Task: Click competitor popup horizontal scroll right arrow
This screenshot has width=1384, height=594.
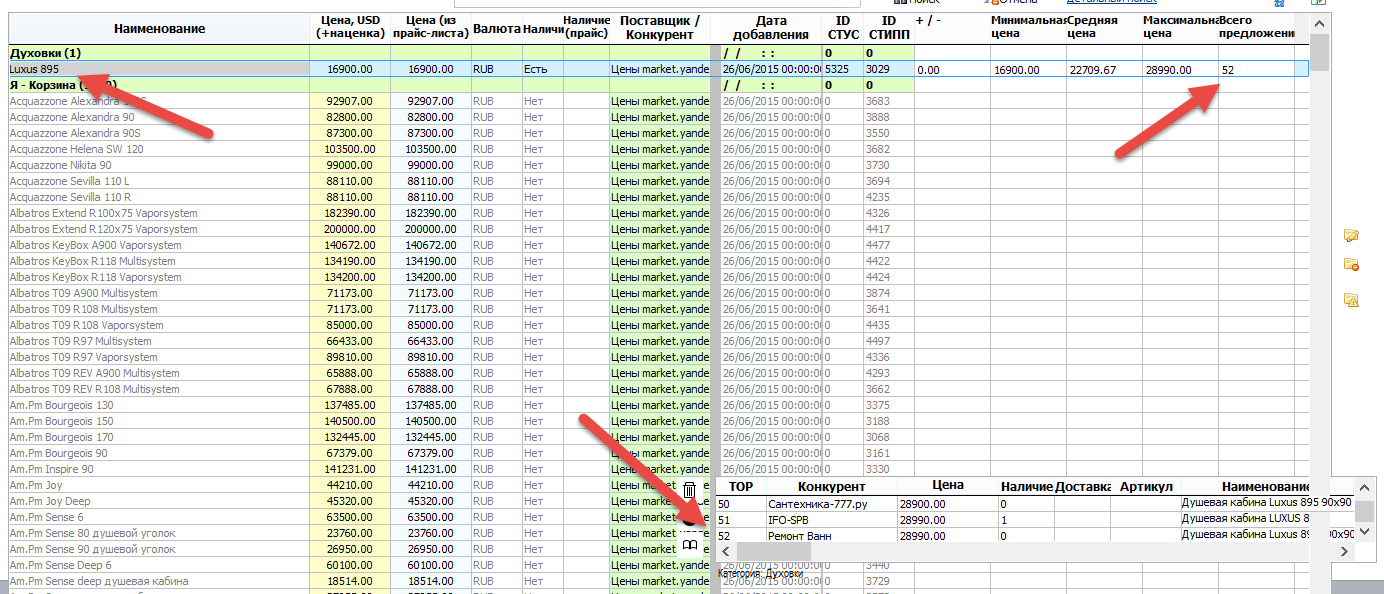Action: click(x=1345, y=552)
